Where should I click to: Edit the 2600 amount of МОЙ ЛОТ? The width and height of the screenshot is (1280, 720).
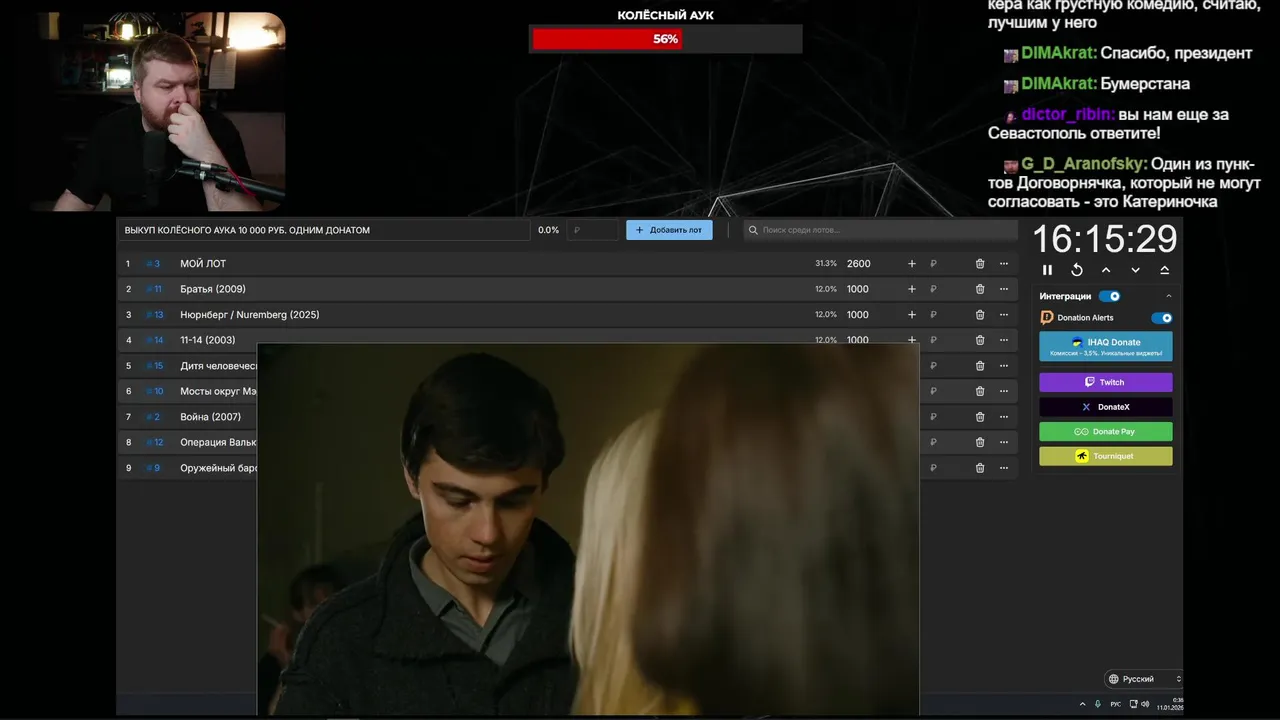859,264
